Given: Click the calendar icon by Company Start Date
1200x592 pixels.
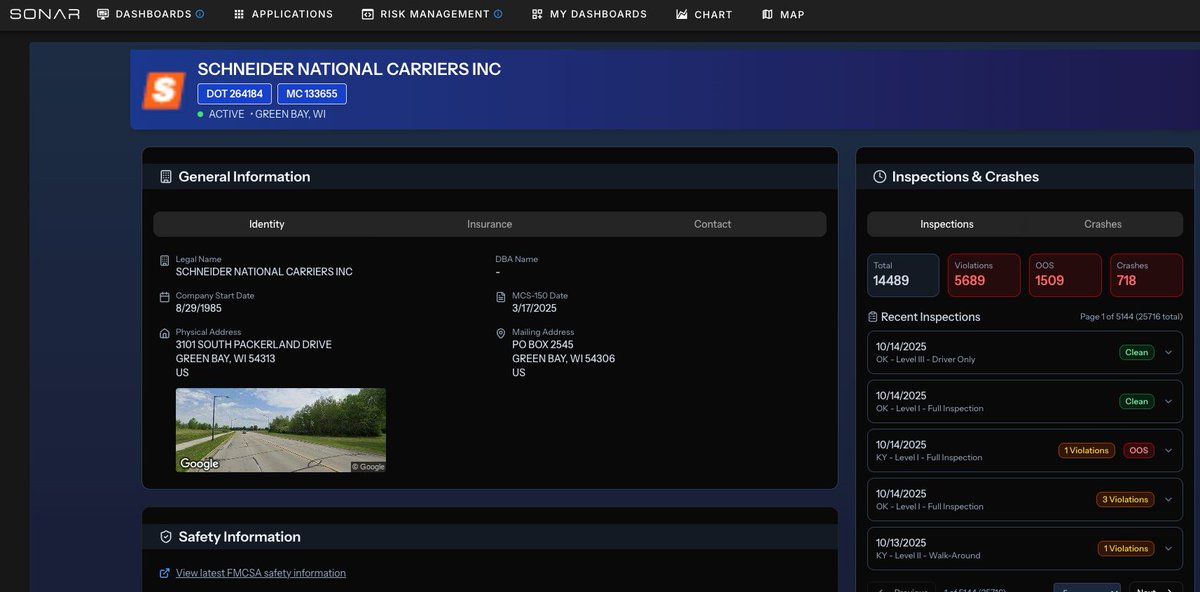Looking at the screenshot, I should click(x=165, y=297).
